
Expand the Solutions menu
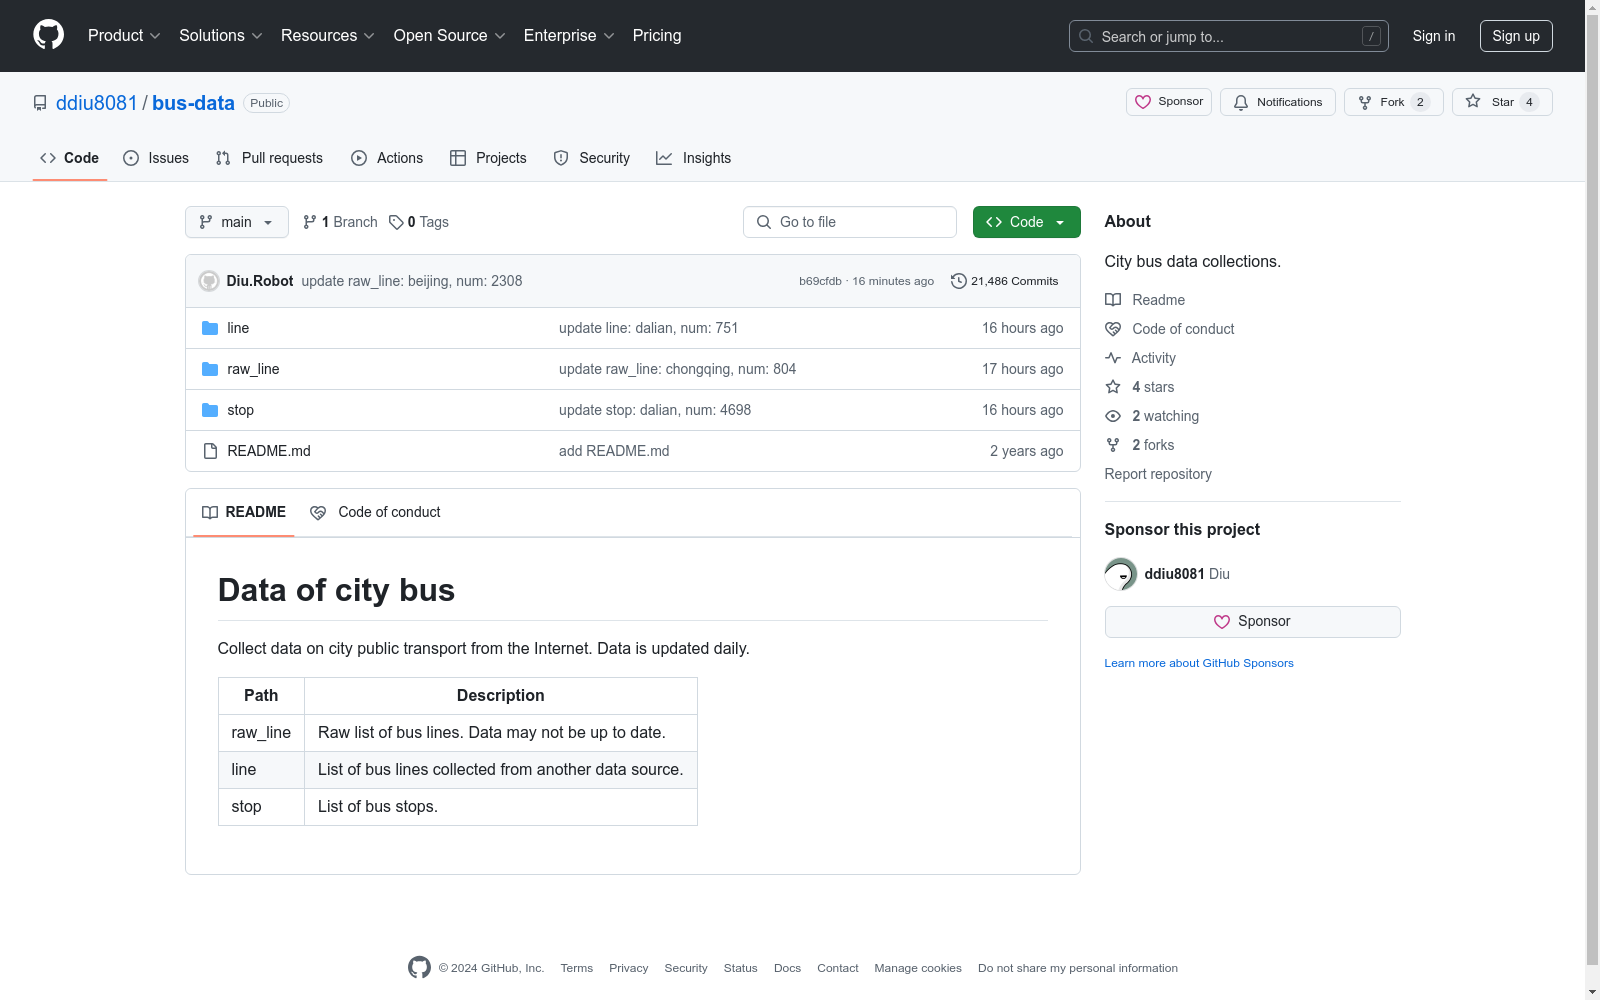[221, 36]
